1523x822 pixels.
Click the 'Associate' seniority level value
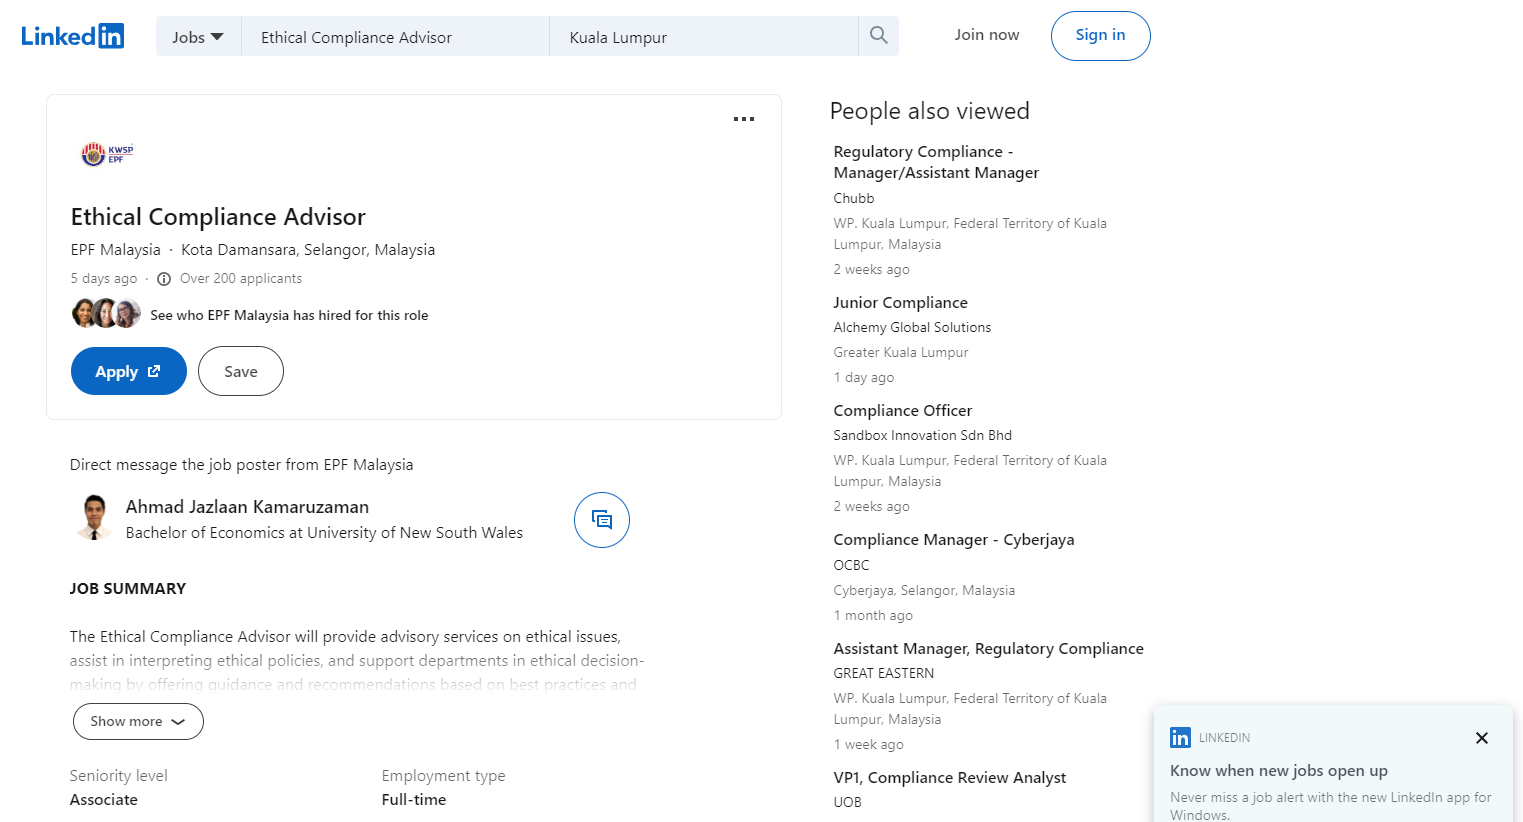coord(104,800)
